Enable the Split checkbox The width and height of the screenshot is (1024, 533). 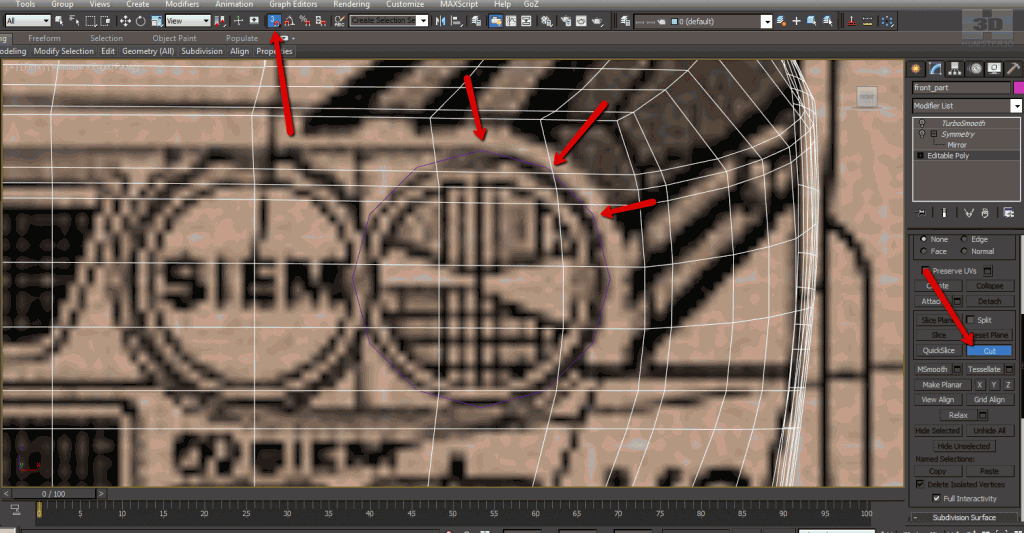(x=970, y=319)
